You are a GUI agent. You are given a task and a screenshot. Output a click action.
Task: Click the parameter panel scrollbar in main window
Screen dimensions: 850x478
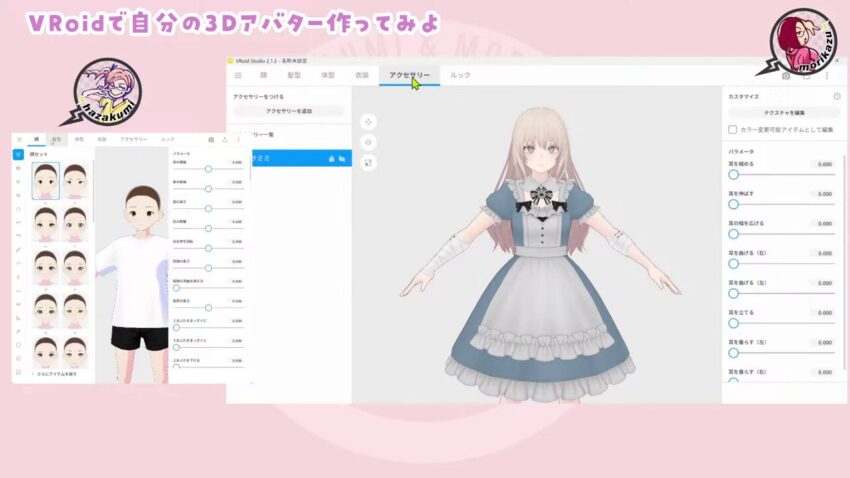(844, 260)
